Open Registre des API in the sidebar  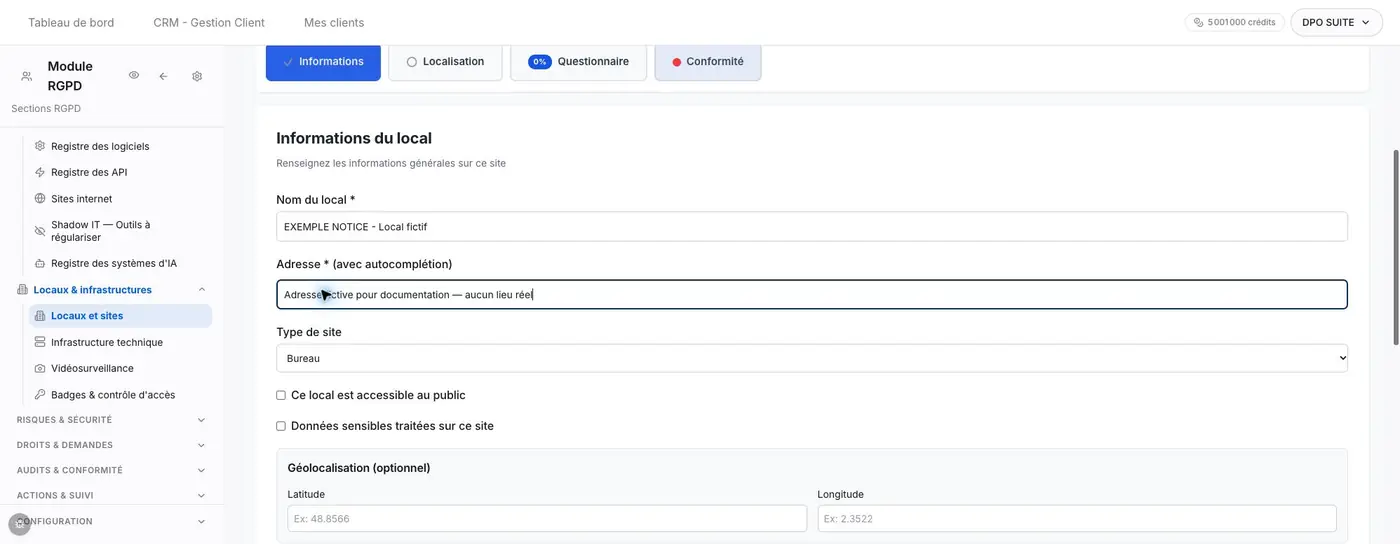120,172
